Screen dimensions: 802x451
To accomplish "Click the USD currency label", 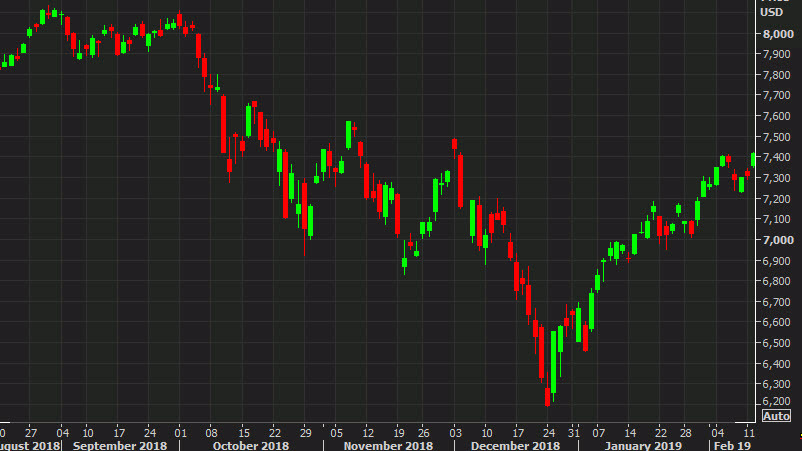I will pos(772,12).
